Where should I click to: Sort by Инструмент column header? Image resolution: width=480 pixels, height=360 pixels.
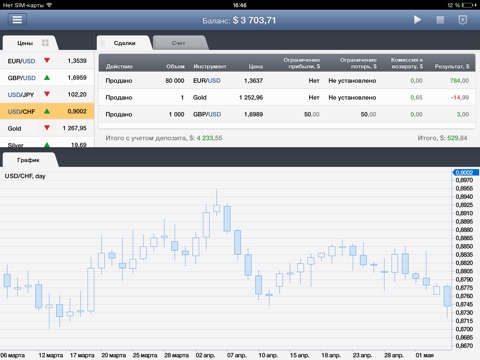(x=210, y=66)
